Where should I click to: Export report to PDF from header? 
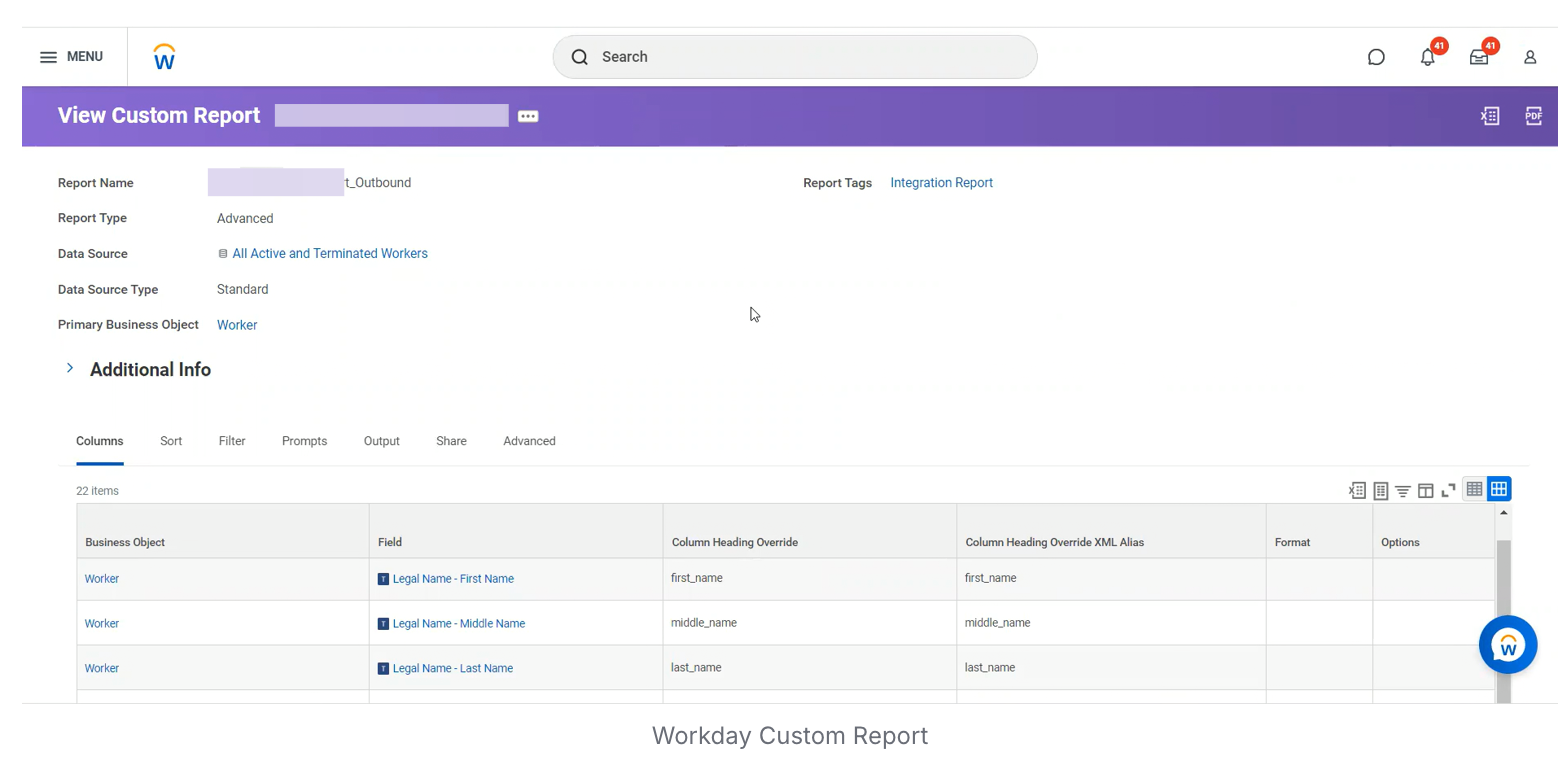[x=1533, y=116]
